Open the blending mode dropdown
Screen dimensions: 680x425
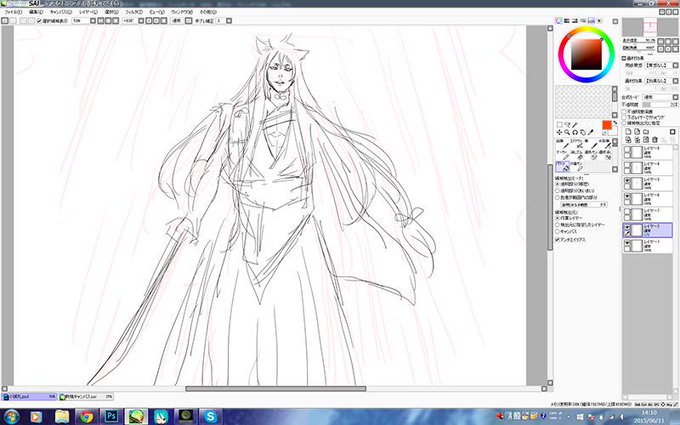(x=675, y=97)
